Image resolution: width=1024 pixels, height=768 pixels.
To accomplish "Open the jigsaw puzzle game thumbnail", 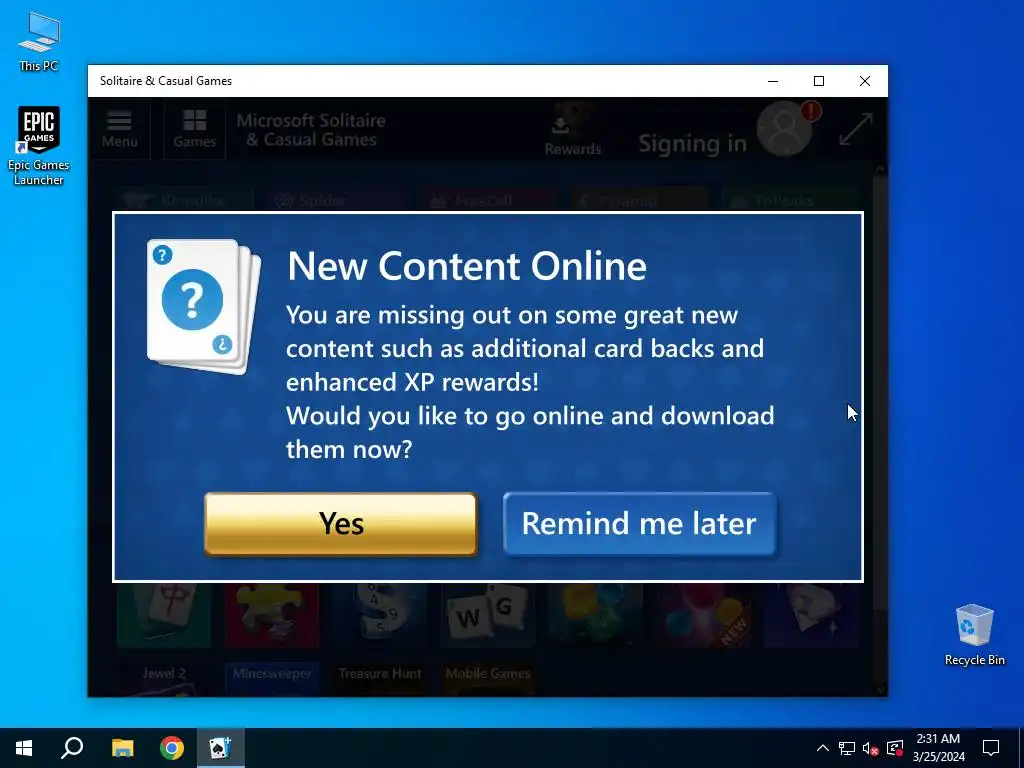I will tap(272, 615).
